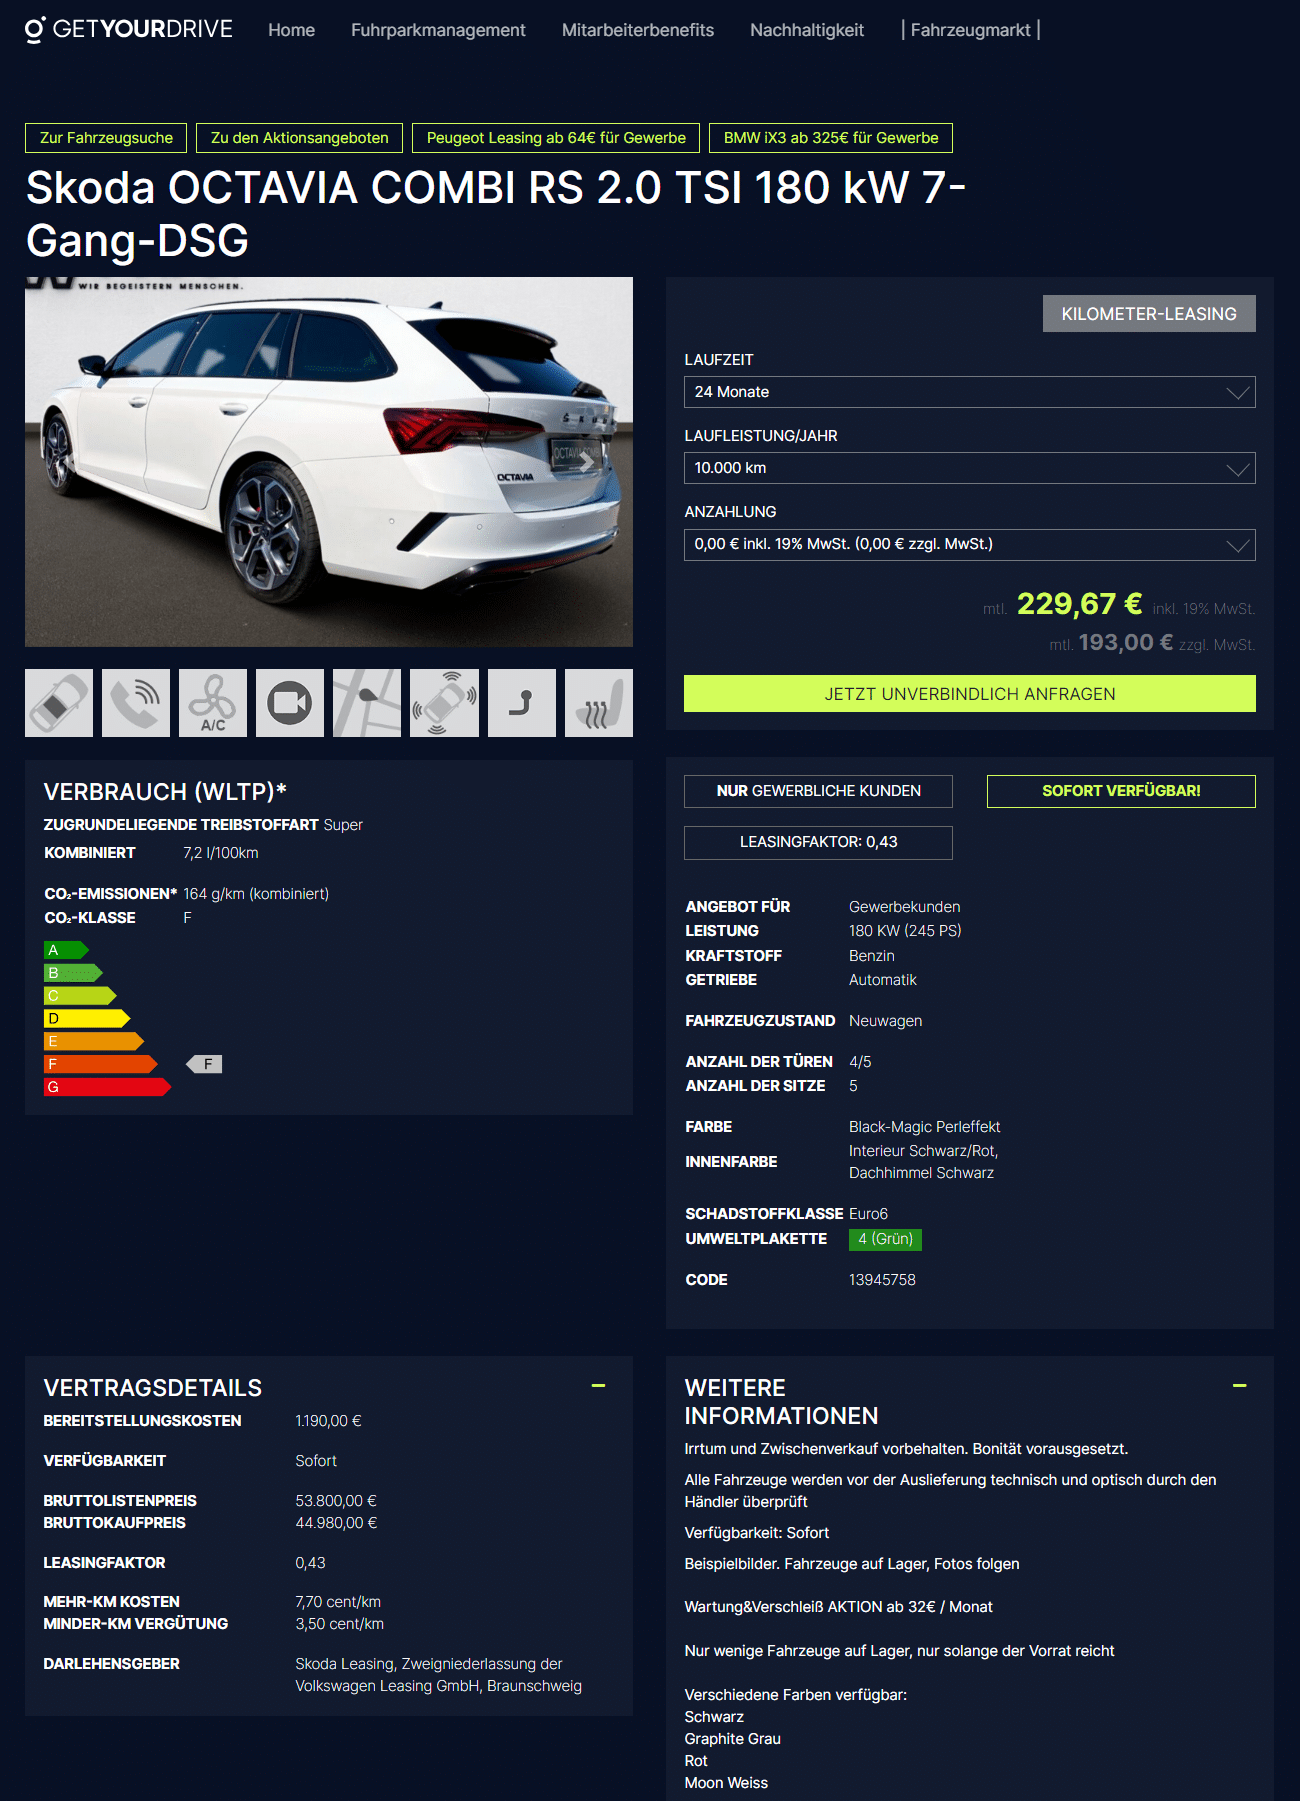Click Wartung&Verschleiß AKTION ab 32€ text
This screenshot has width=1300, height=1801.
[x=838, y=1607]
